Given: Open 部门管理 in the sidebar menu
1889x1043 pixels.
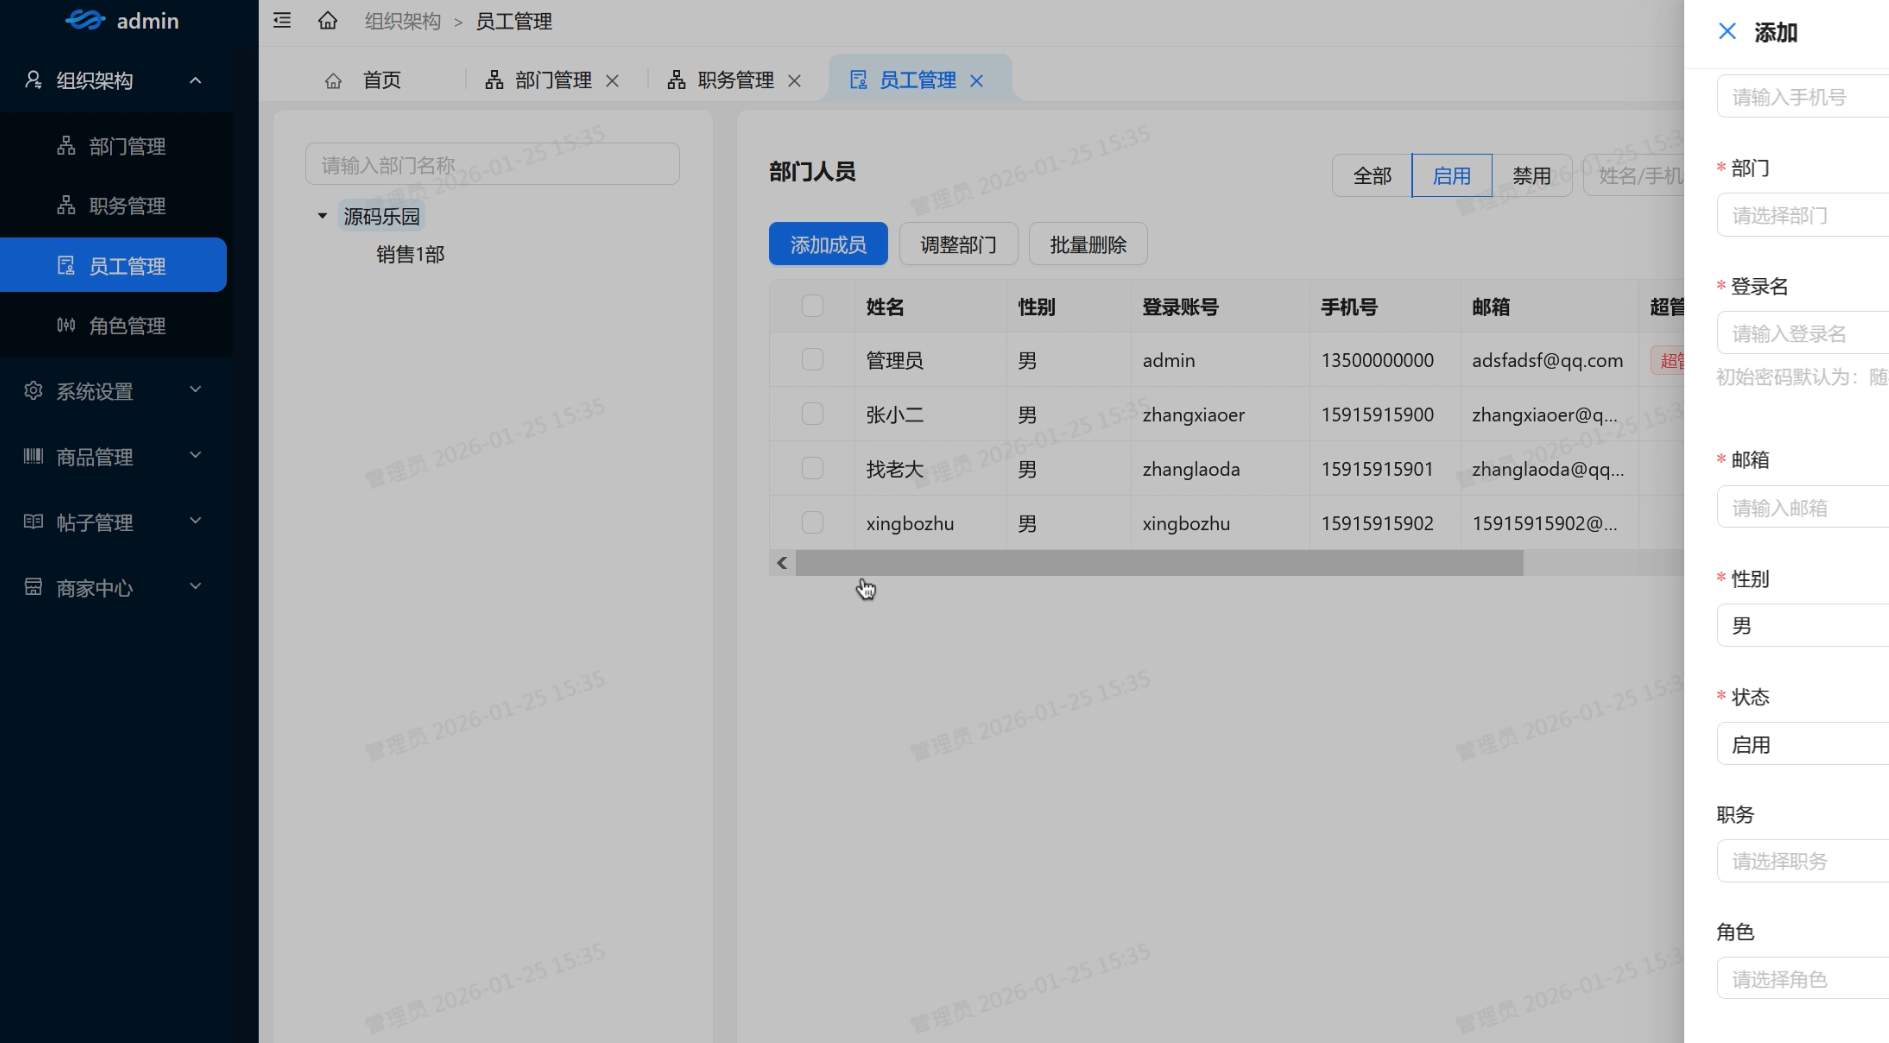Looking at the screenshot, I should [126, 146].
